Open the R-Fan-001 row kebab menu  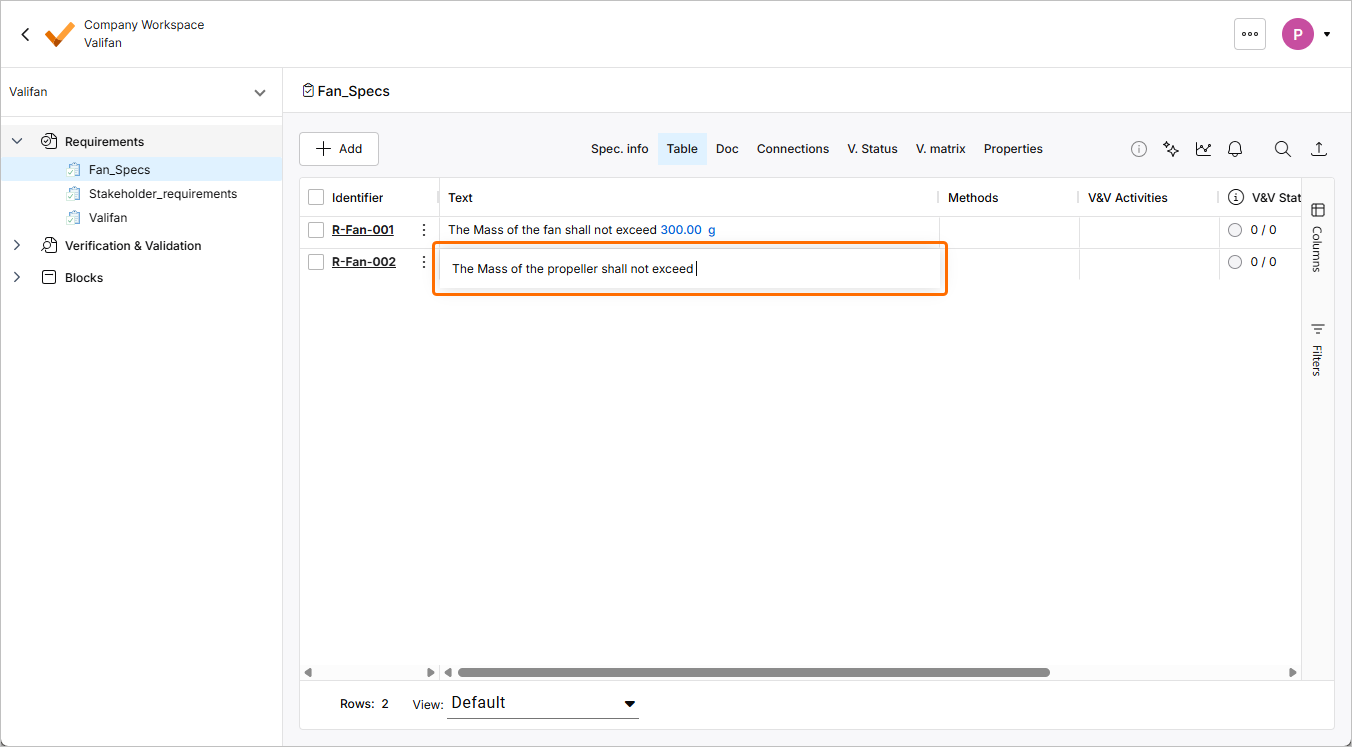point(424,230)
